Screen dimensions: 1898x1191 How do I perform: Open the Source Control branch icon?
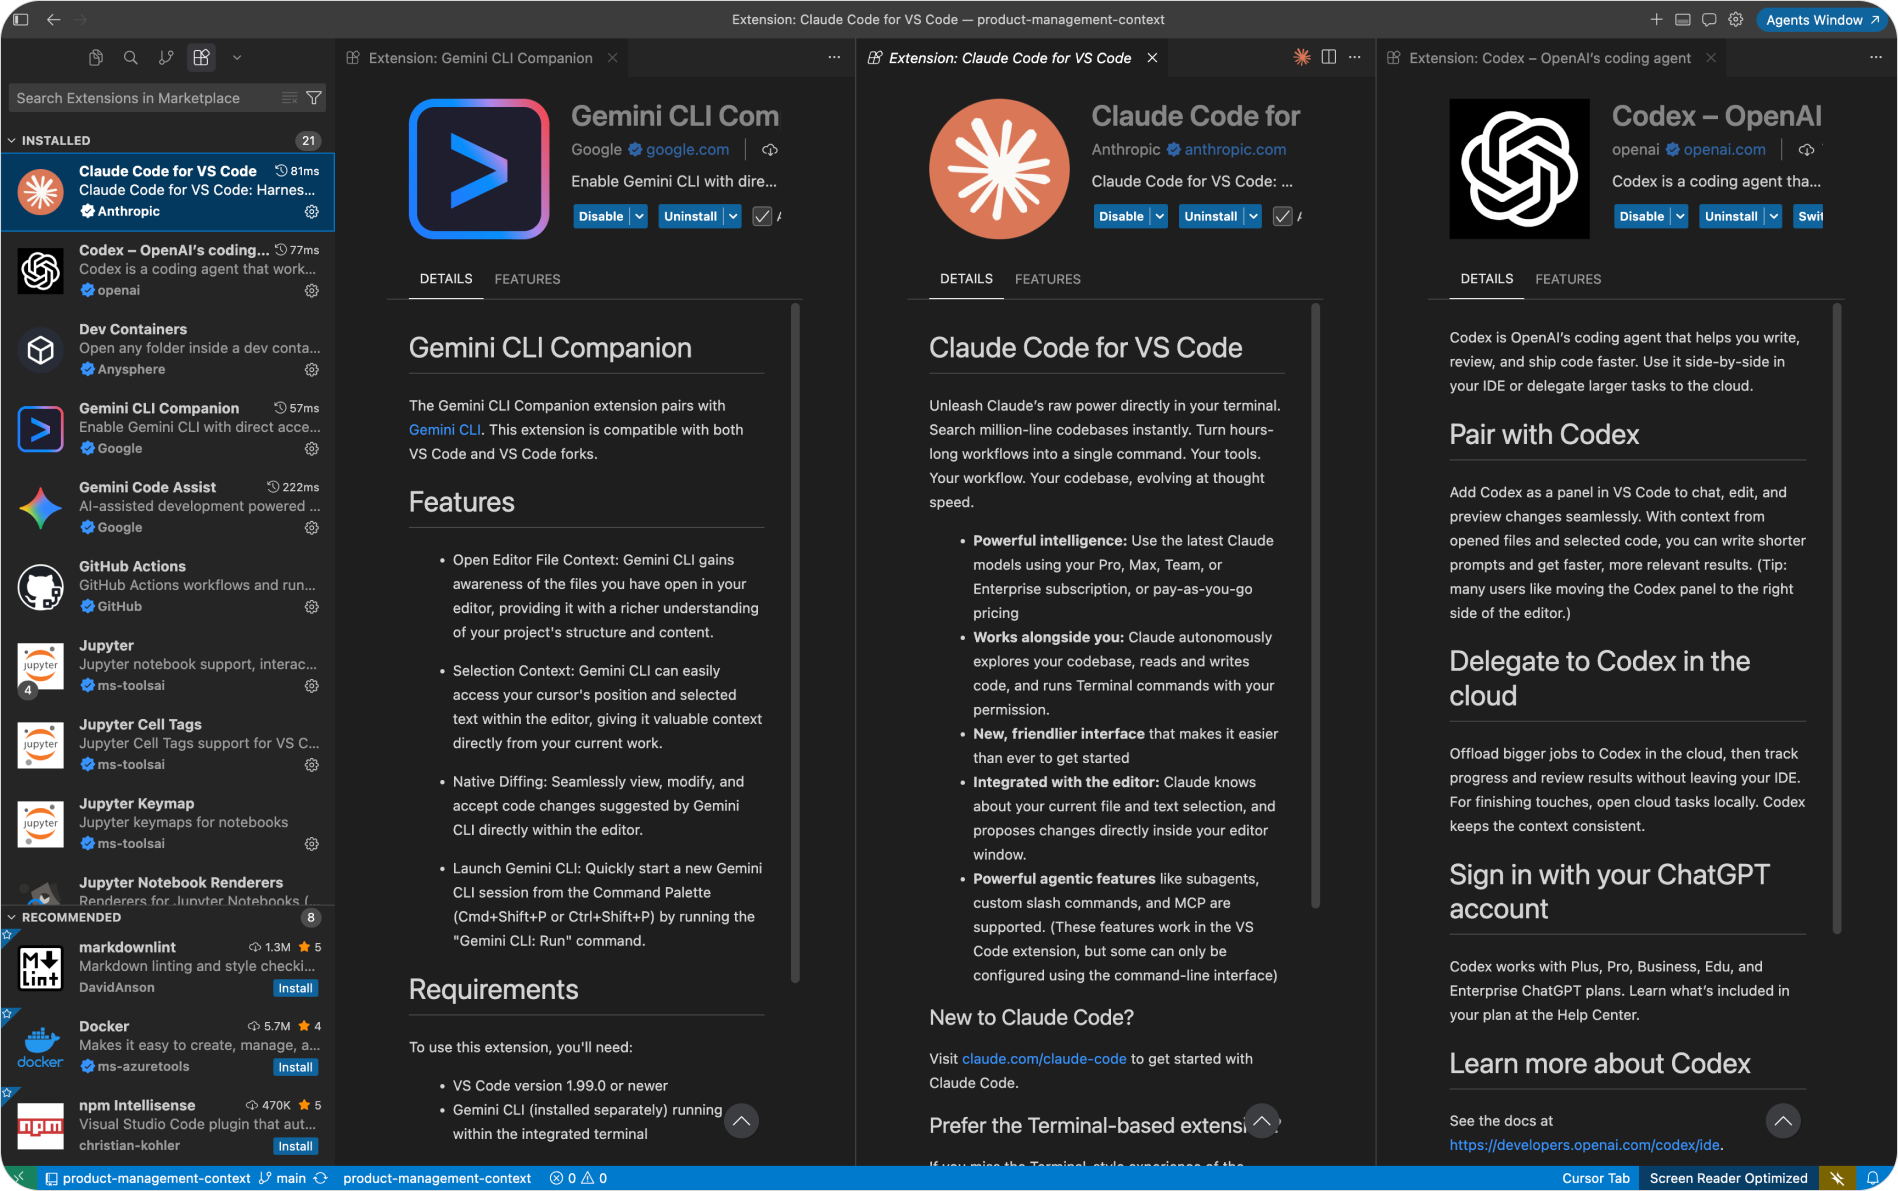click(166, 58)
